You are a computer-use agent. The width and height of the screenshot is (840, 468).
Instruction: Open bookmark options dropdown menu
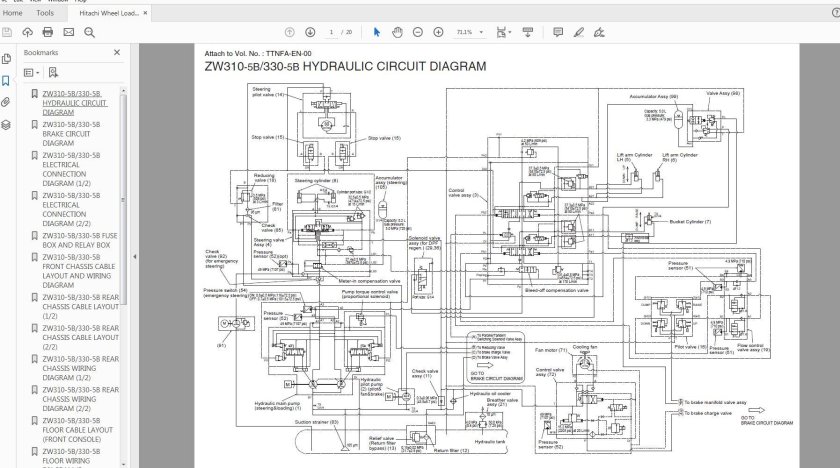(x=32, y=72)
